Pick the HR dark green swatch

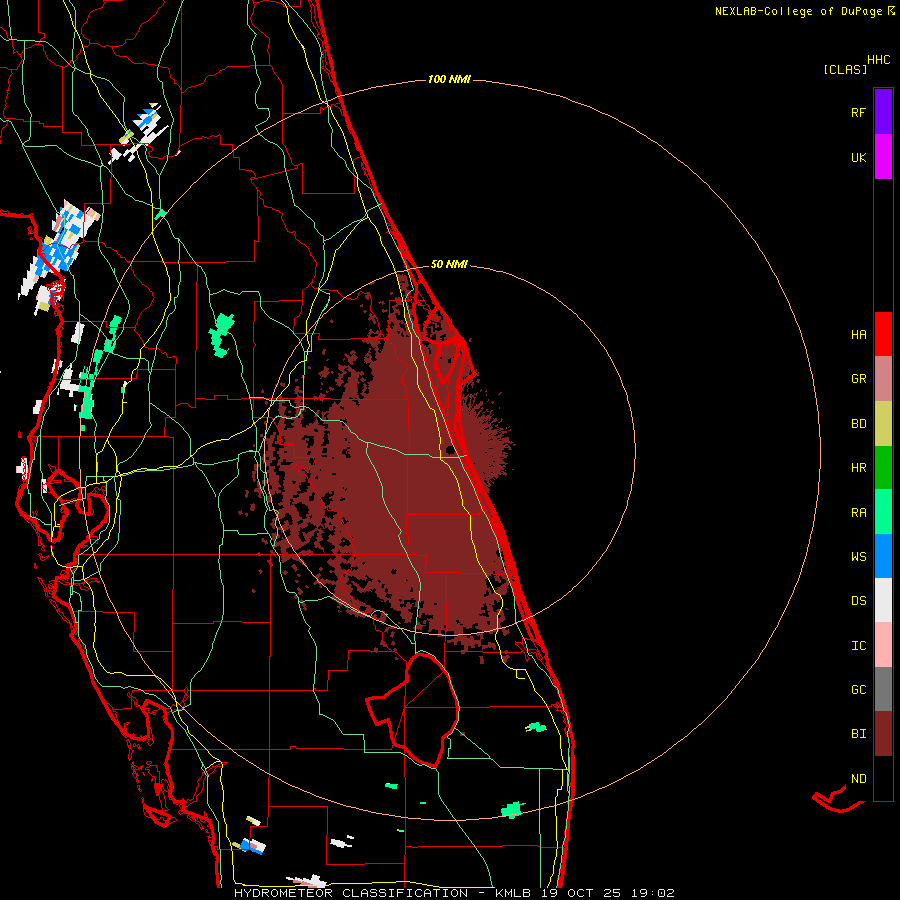[x=883, y=468]
